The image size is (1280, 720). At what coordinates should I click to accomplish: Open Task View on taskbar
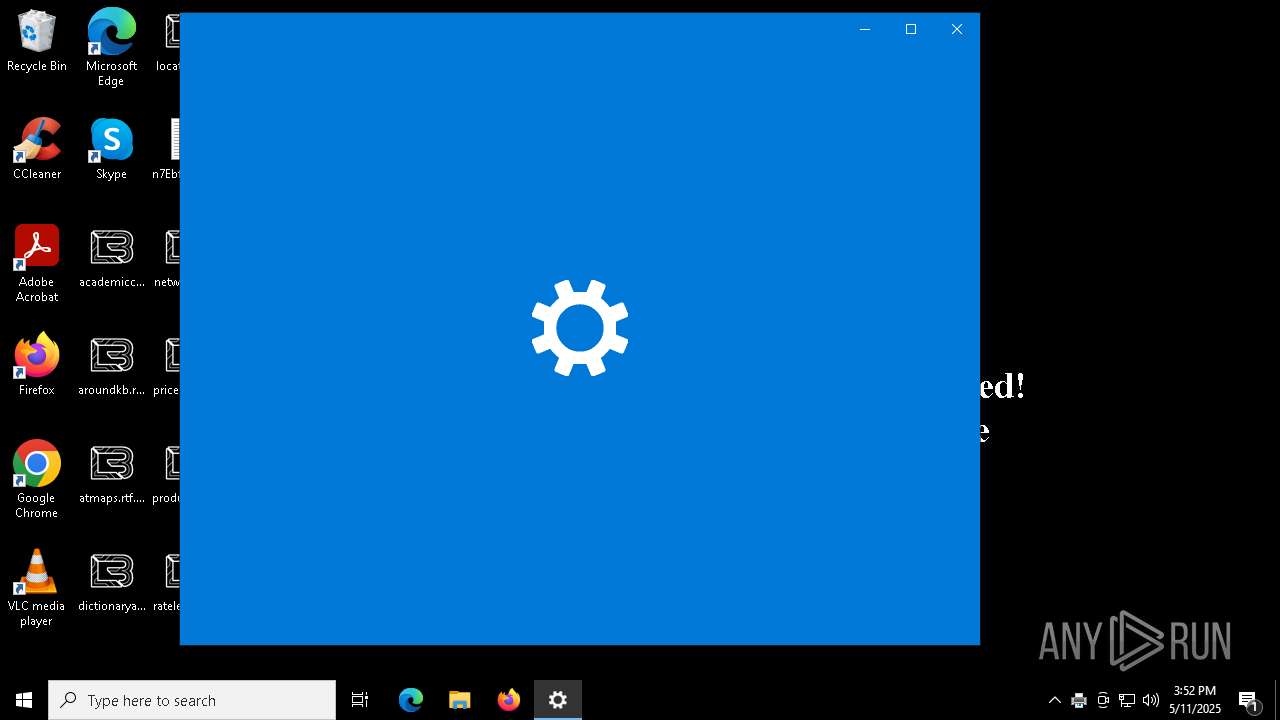(x=360, y=700)
